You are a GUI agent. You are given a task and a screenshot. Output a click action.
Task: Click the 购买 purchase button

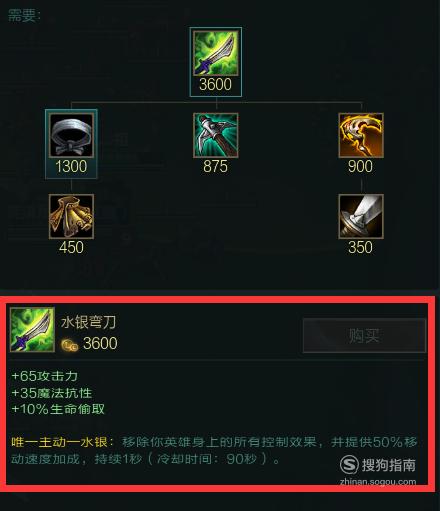tap(364, 335)
